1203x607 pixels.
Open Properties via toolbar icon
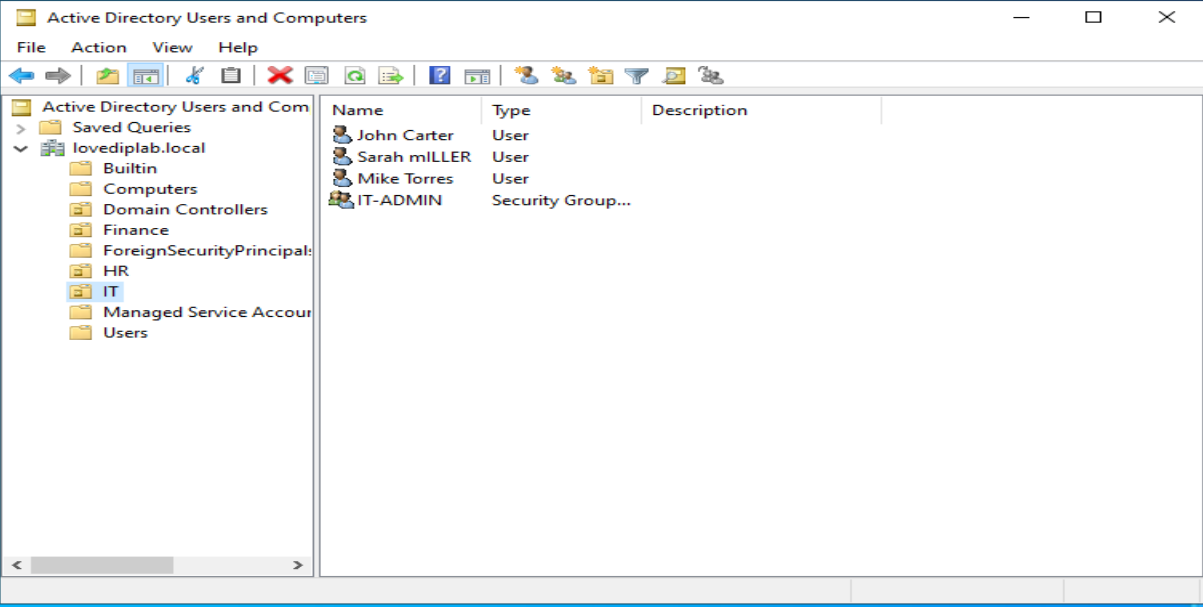(x=317, y=76)
